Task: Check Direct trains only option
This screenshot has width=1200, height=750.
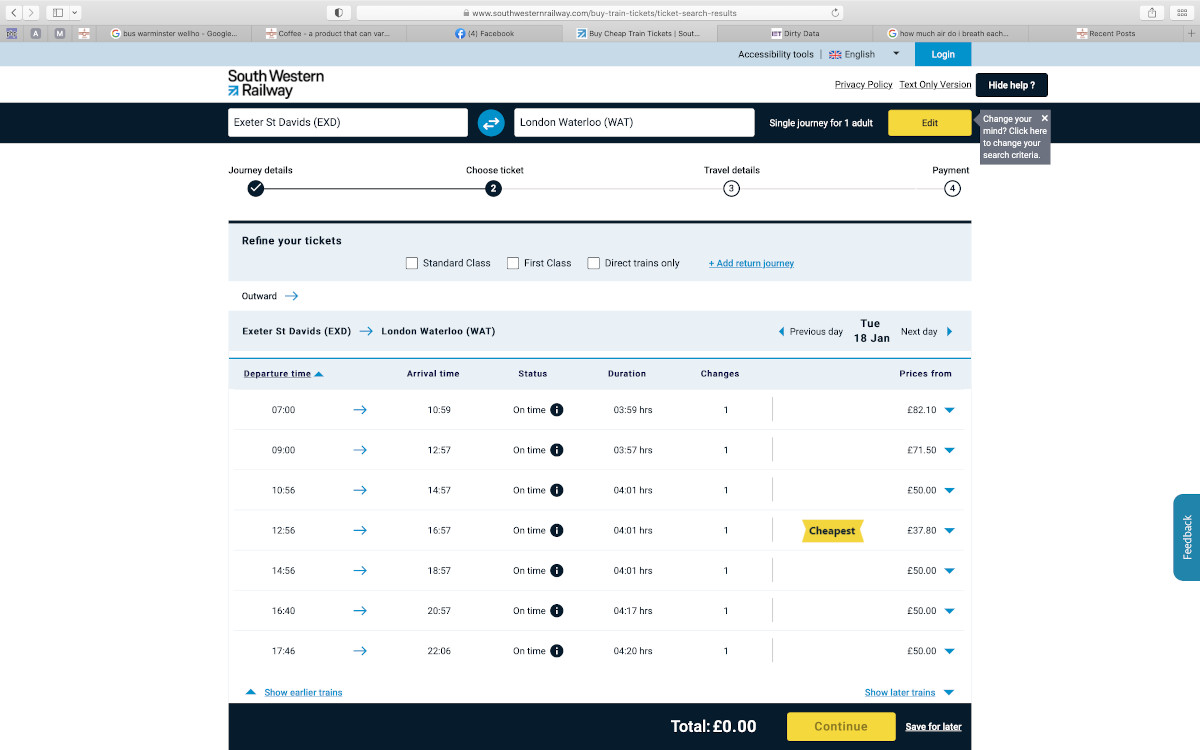Action: point(594,263)
